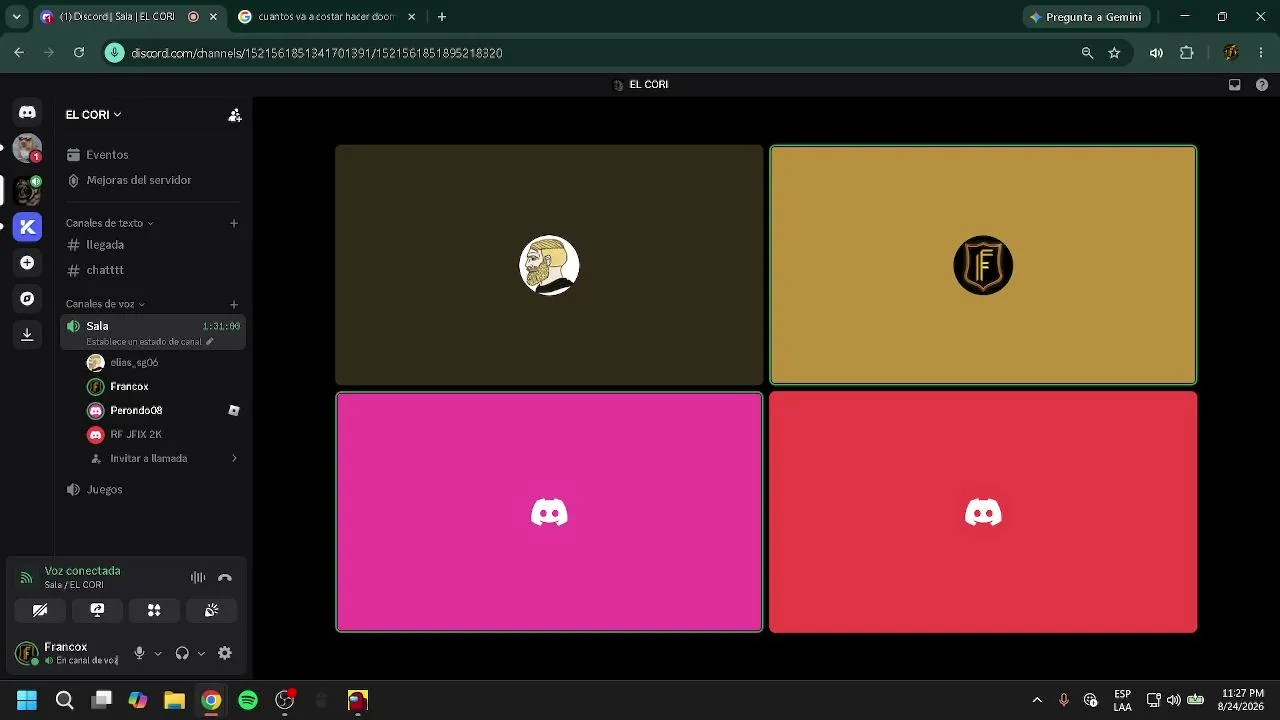Collapse Canales de voz category
Screen dimensions: 1280x720
coord(105,304)
